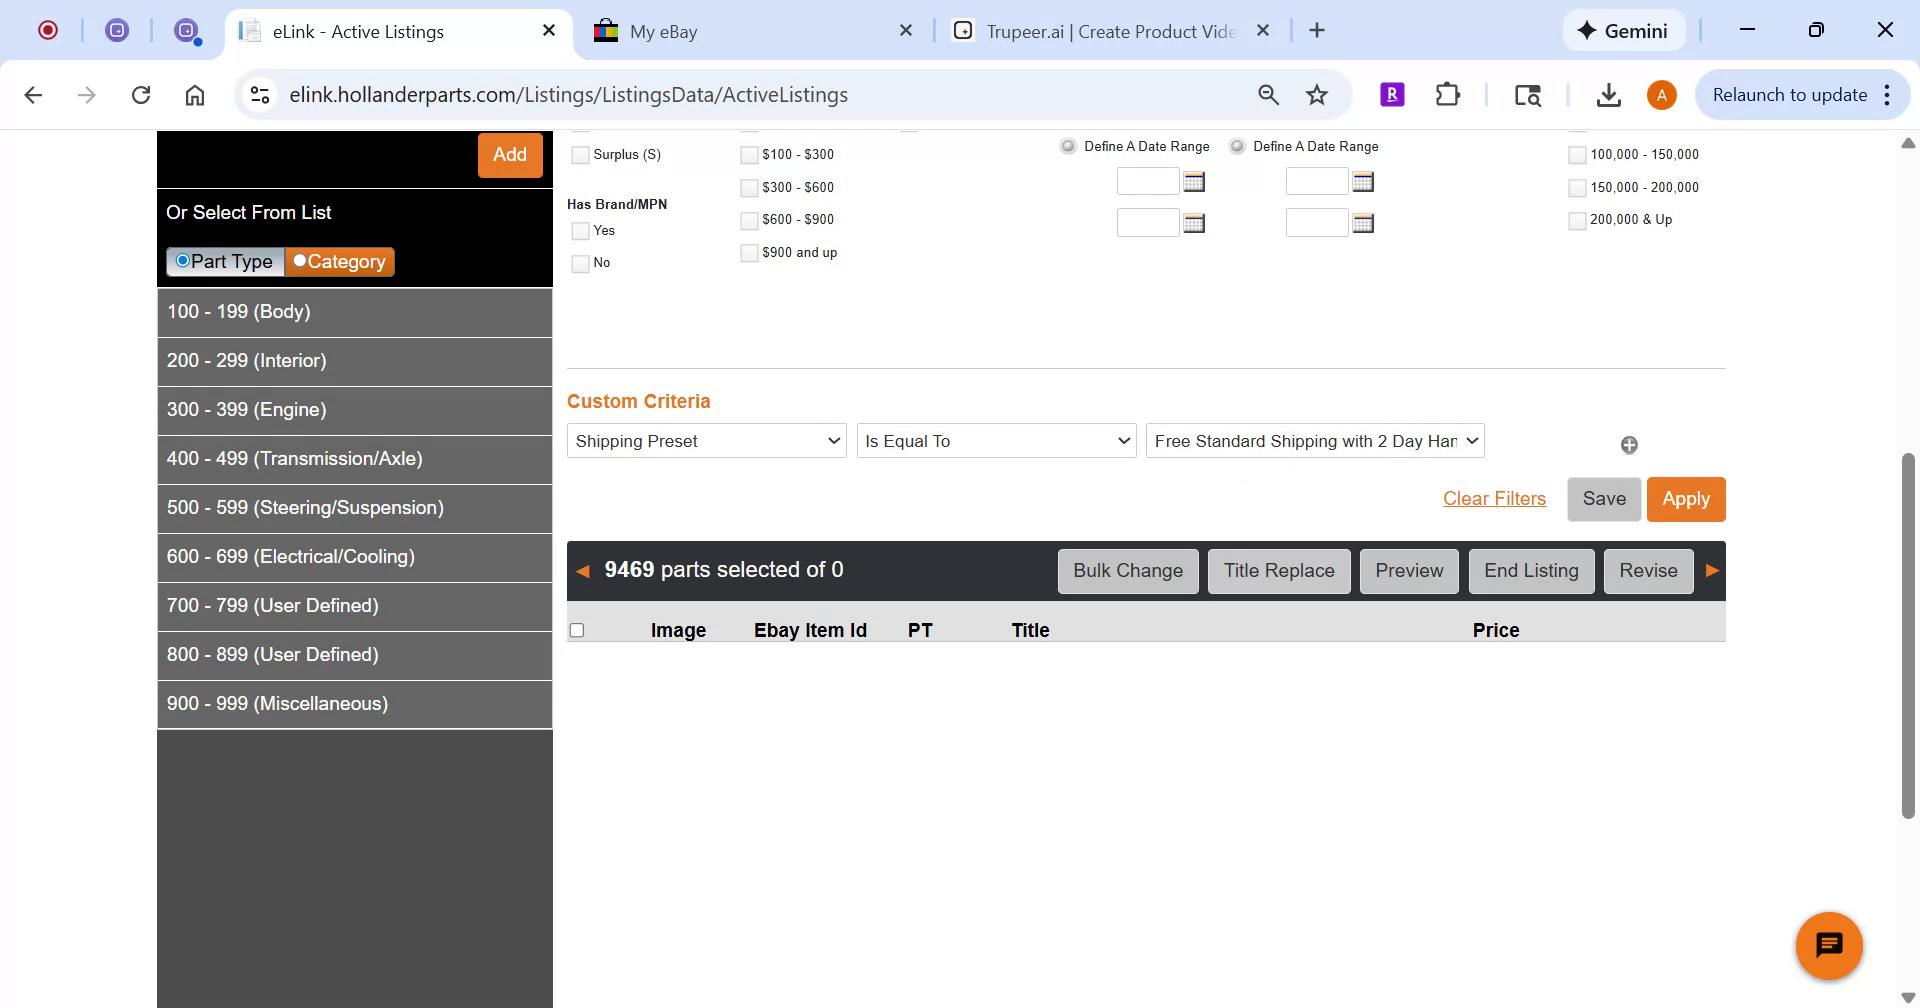Open the calendar picker beside the first date field
The height and width of the screenshot is (1008, 1920).
[x=1194, y=181]
